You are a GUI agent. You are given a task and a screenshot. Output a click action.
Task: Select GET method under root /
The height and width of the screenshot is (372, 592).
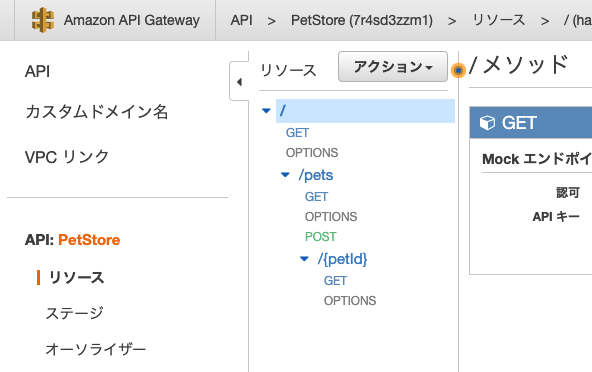click(x=298, y=133)
